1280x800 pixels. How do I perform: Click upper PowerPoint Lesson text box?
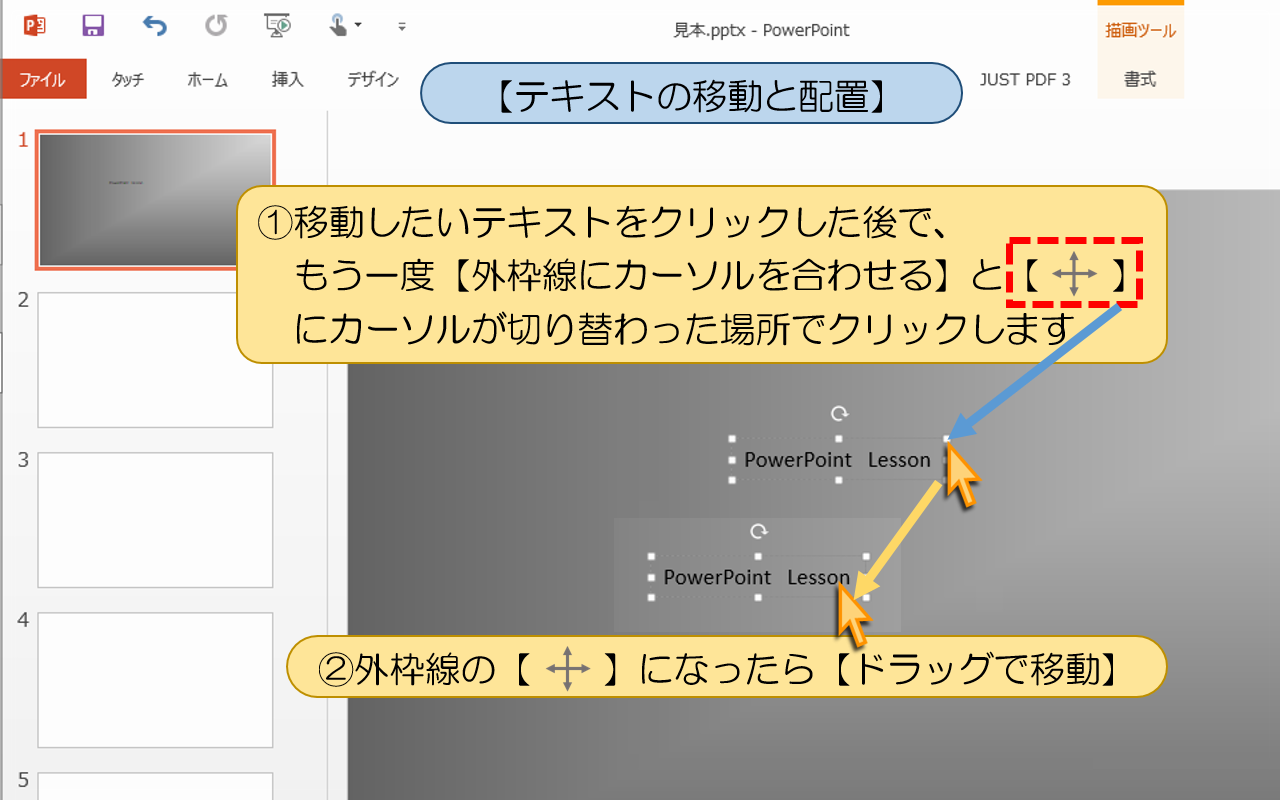(x=838, y=459)
